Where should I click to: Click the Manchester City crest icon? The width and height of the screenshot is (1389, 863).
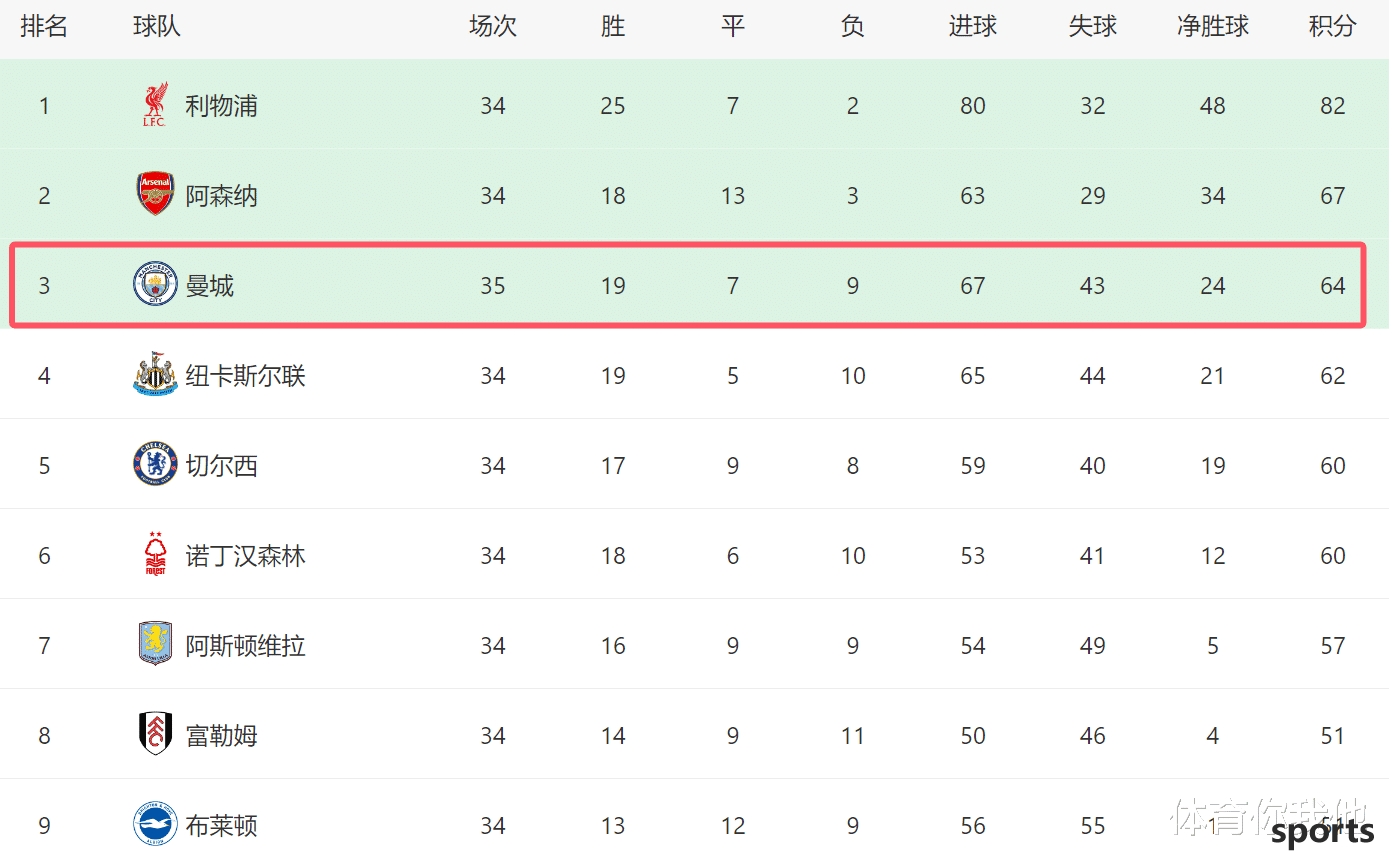[x=155, y=285]
